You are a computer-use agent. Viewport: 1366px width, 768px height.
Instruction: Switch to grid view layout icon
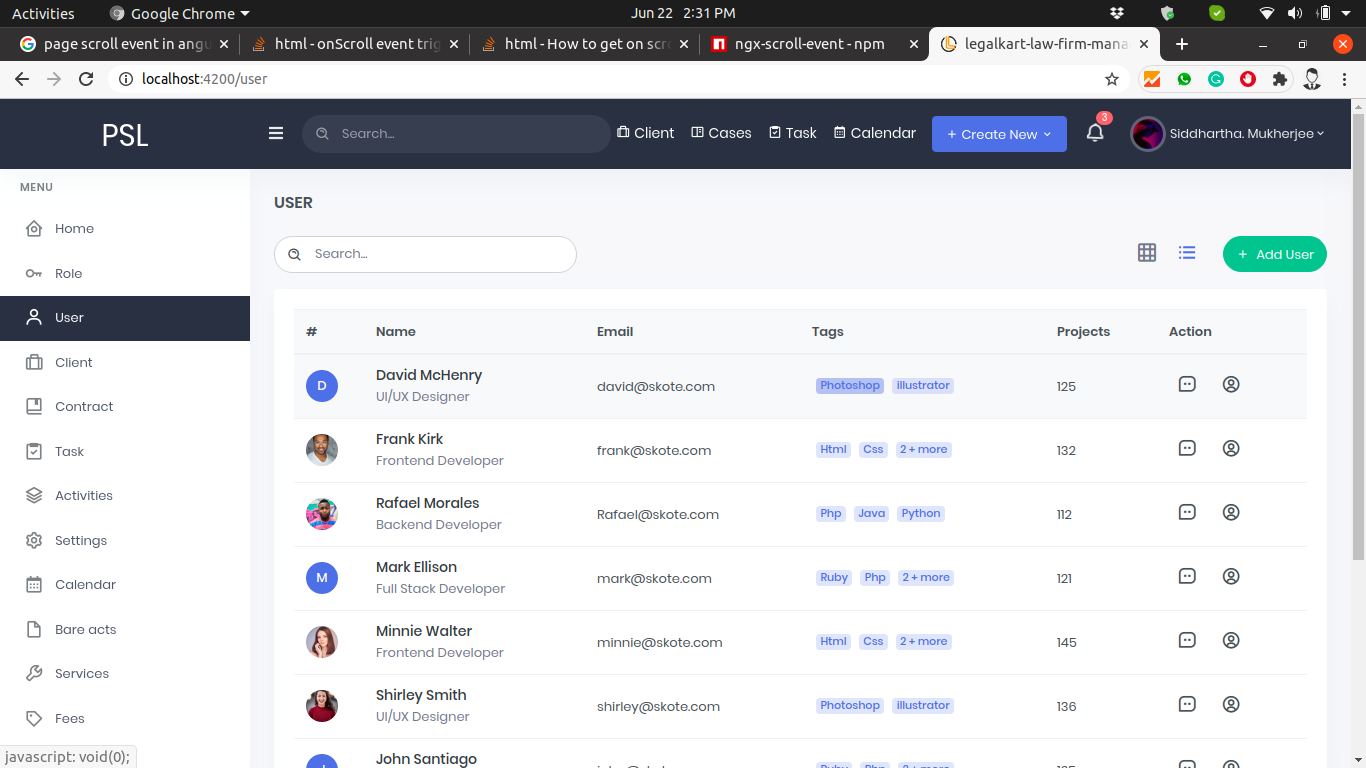tap(1147, 253)
